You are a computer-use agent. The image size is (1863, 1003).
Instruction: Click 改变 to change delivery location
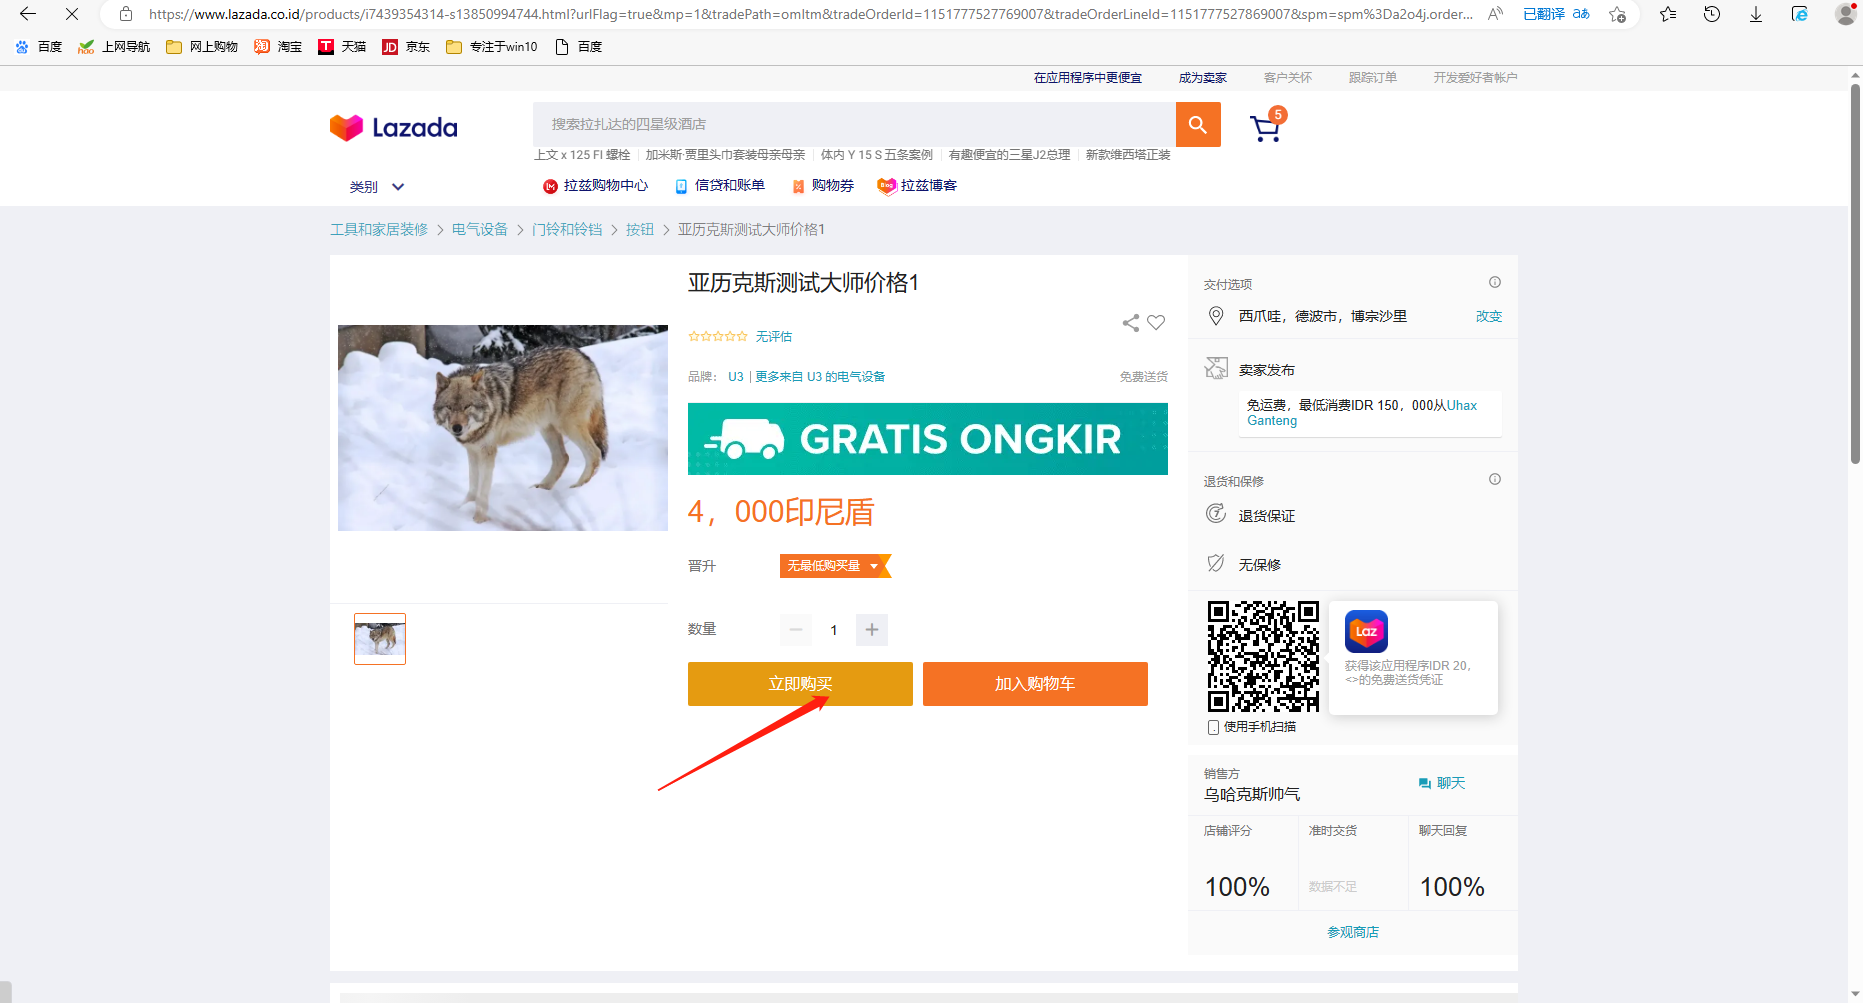(1488, 316)
